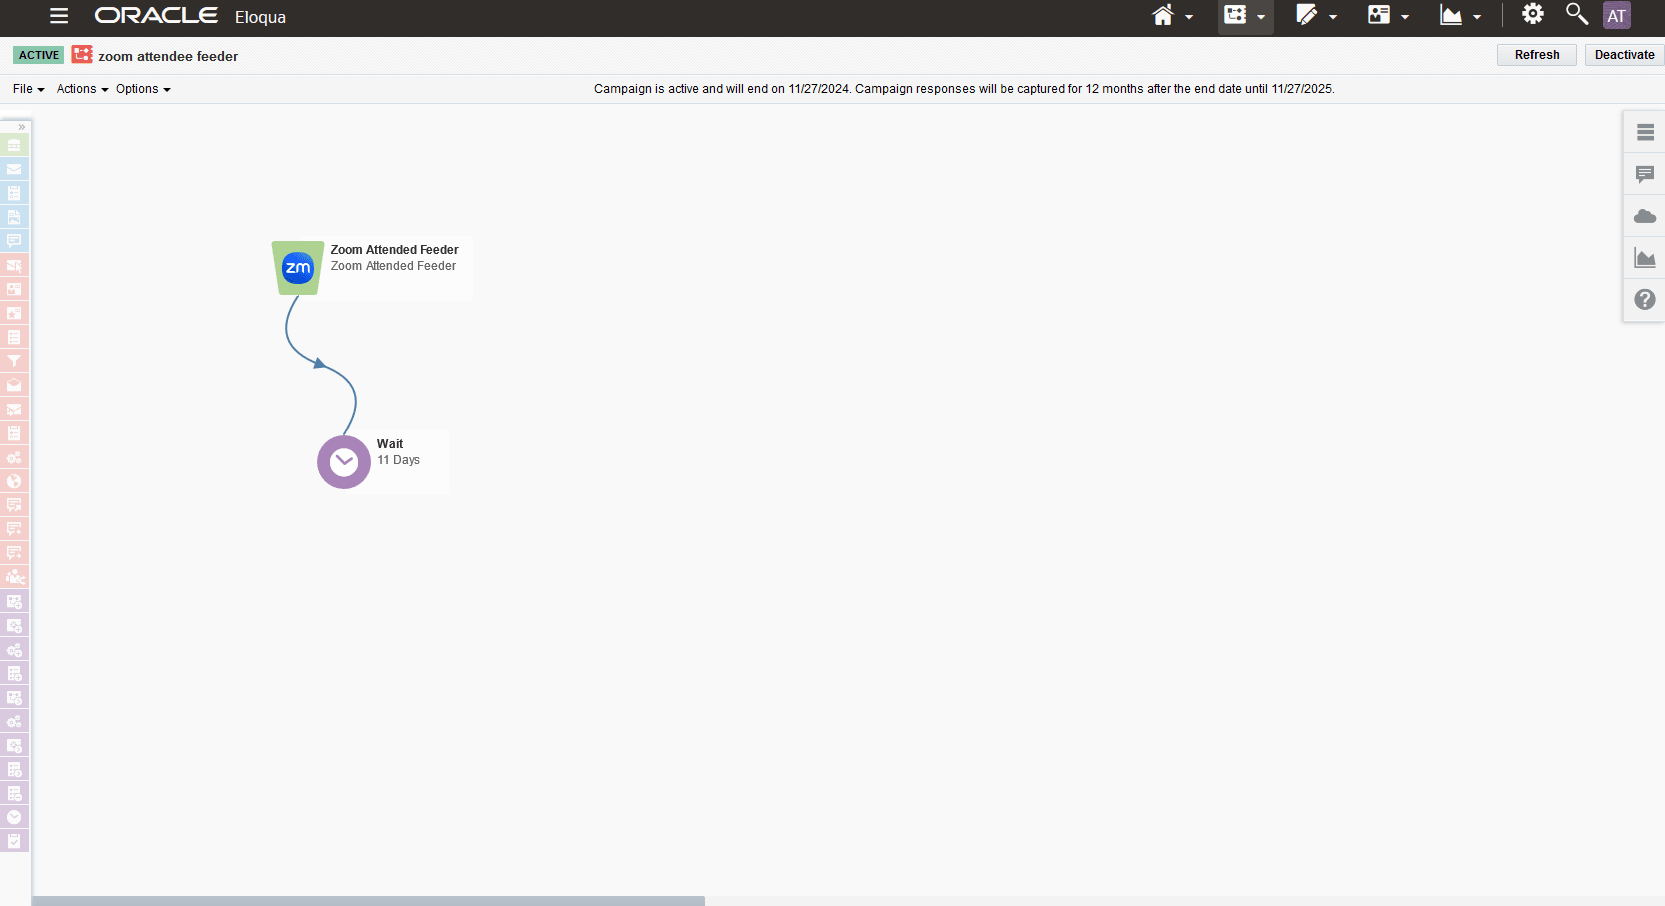Open the cloud icon in the right sidebar
This screenshot has width=1665, height=906.
(1645, 216)
